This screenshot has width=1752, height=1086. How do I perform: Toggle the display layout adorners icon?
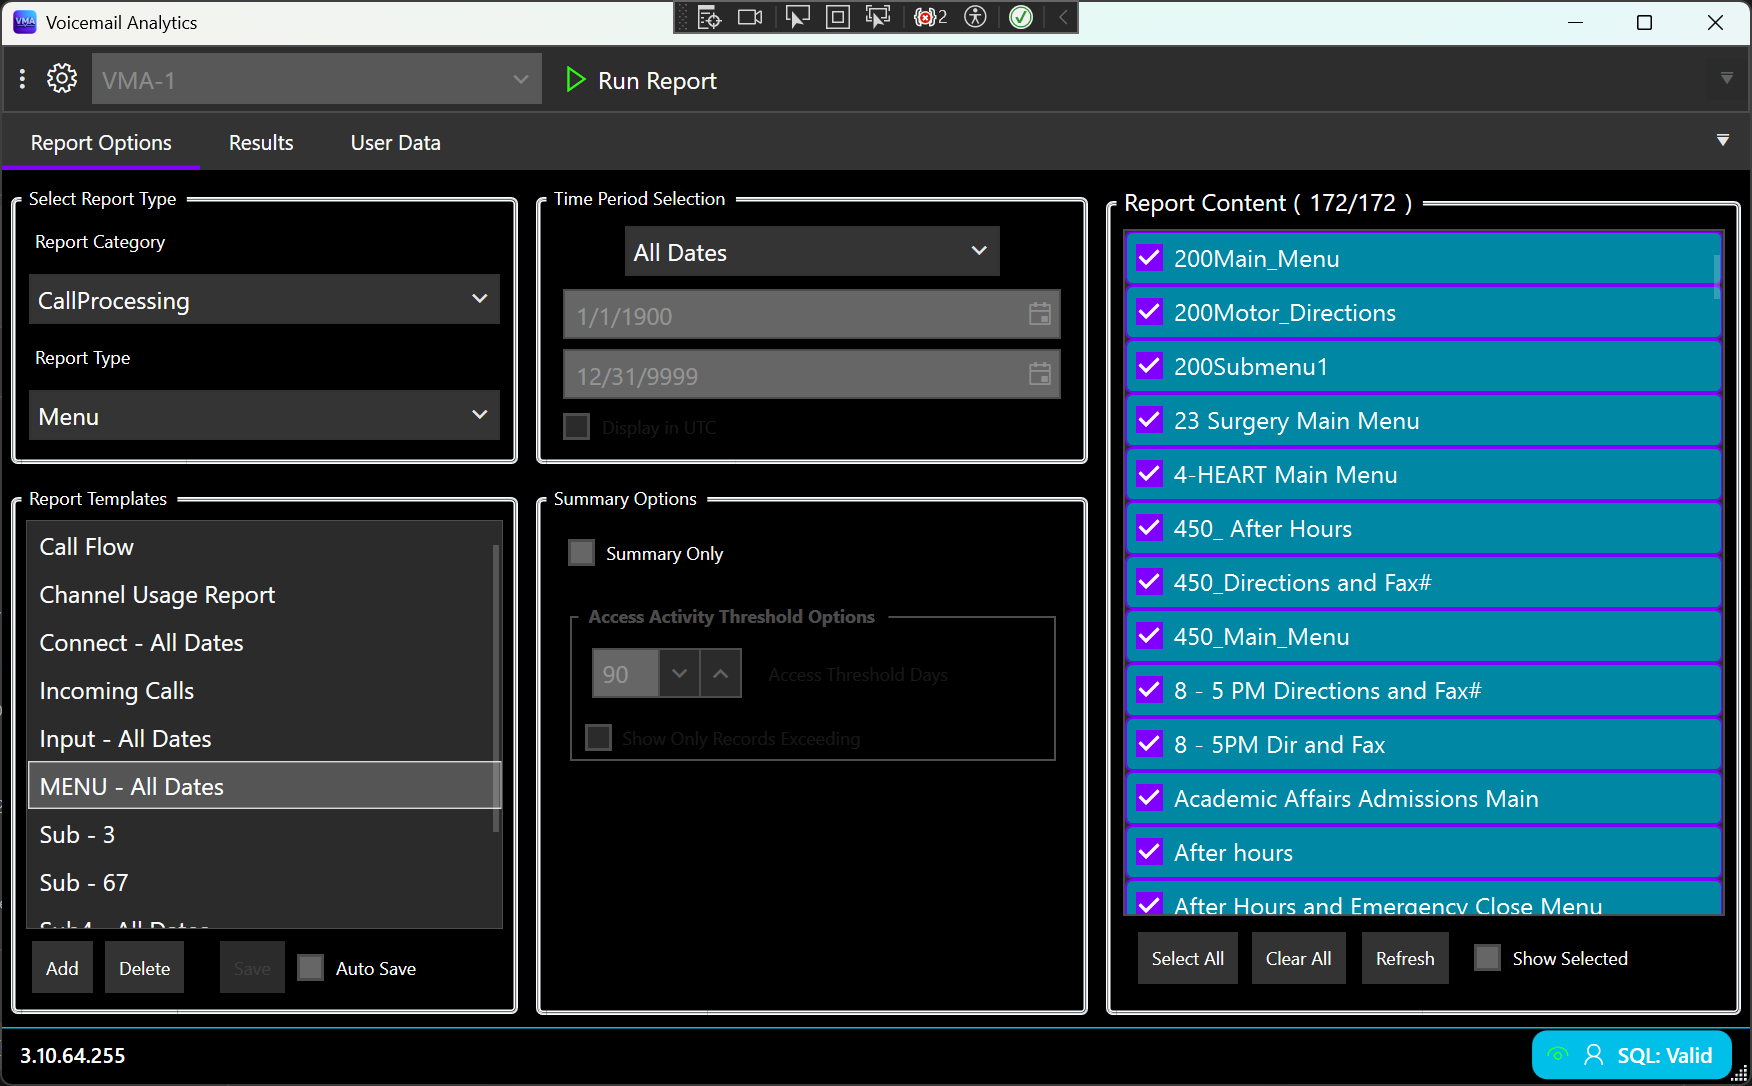pyautogui.click(x=838, y=17)
